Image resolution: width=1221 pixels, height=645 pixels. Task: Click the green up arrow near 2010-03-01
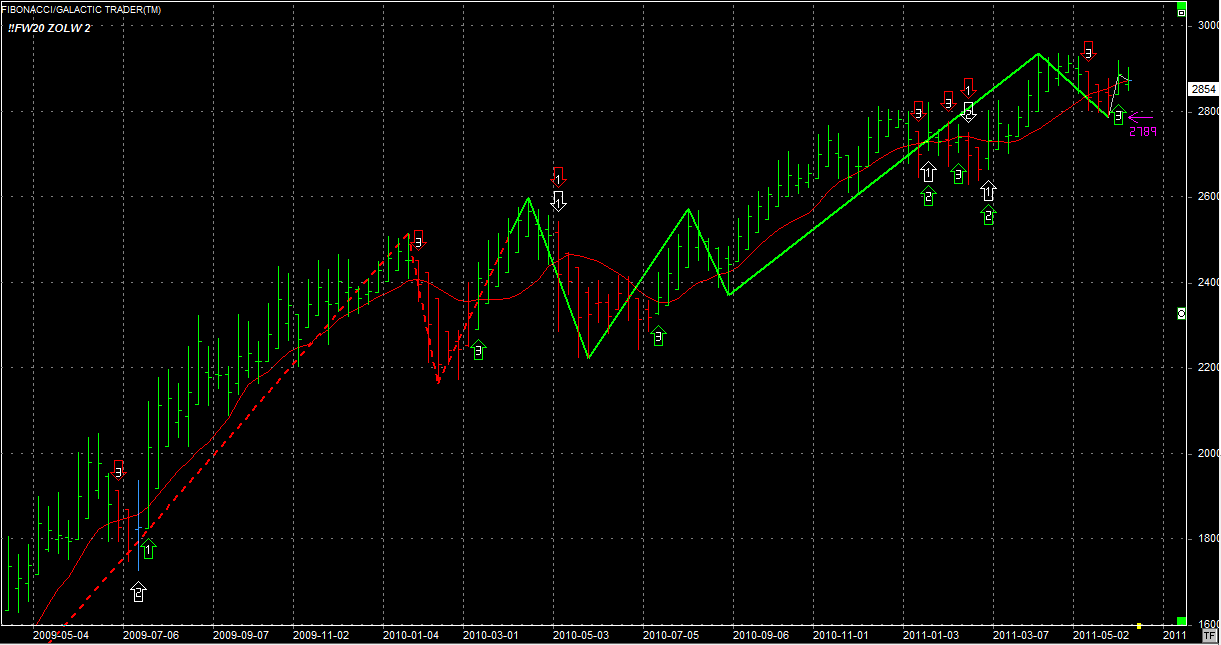[478, 350]
